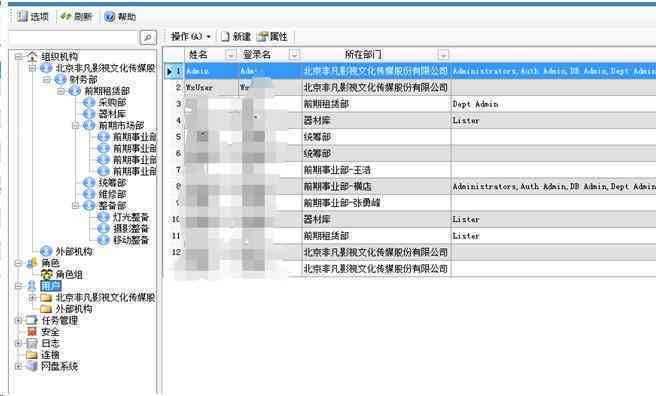Click the 新建 new document icon

click(x=225, y=37)
